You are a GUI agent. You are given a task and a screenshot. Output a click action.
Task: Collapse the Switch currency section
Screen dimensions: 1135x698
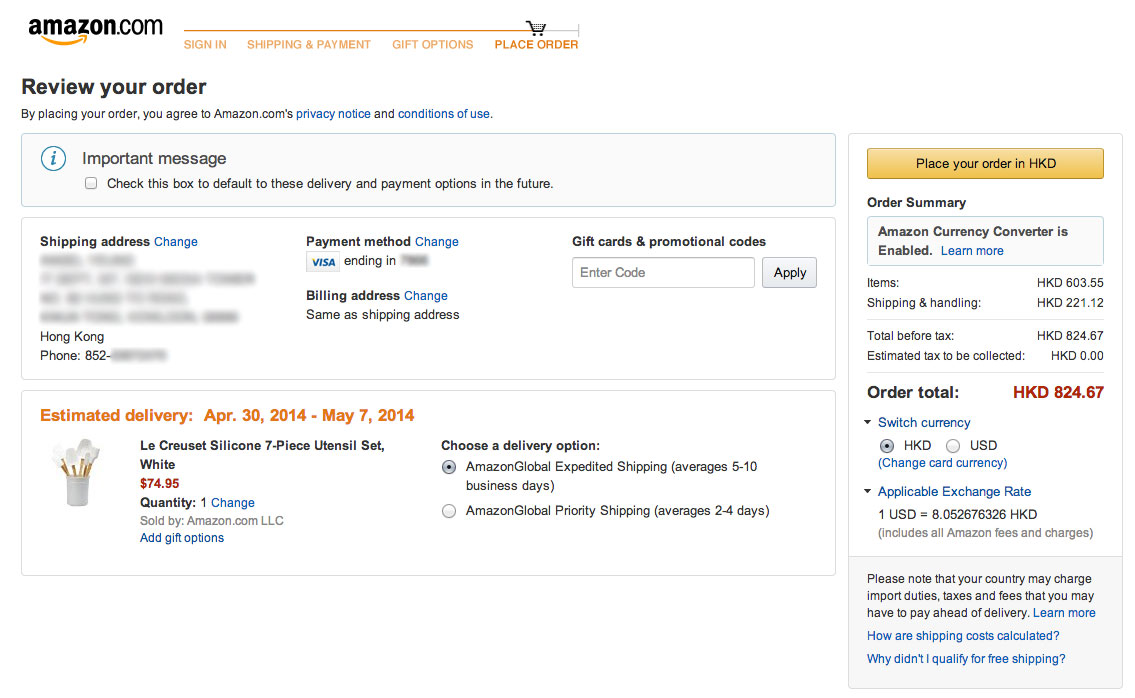pyautogui.click(x=867, y=422)
